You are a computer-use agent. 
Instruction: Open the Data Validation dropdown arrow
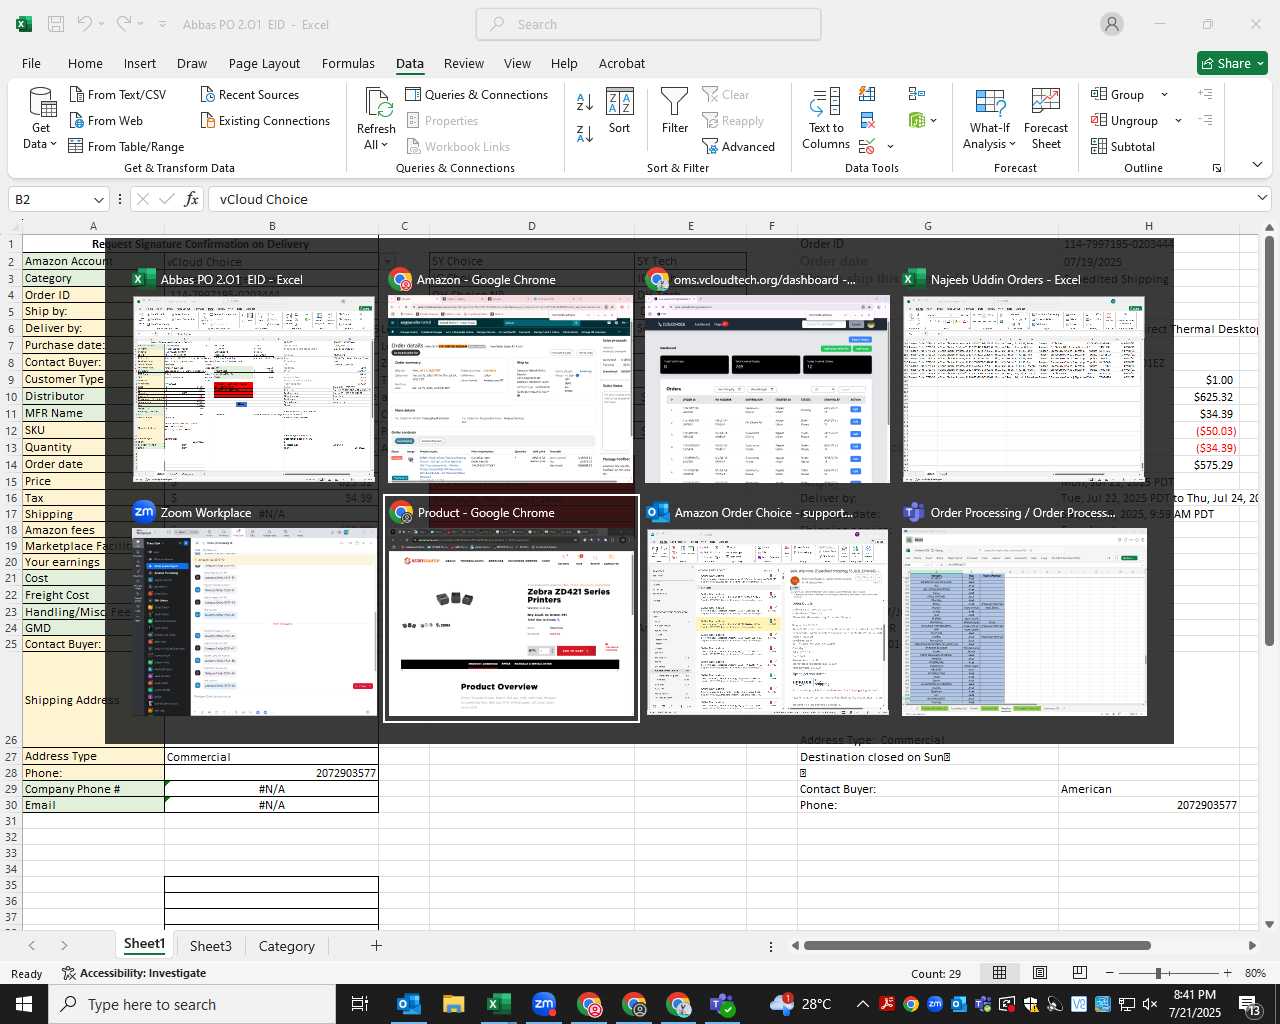(890, 147)
